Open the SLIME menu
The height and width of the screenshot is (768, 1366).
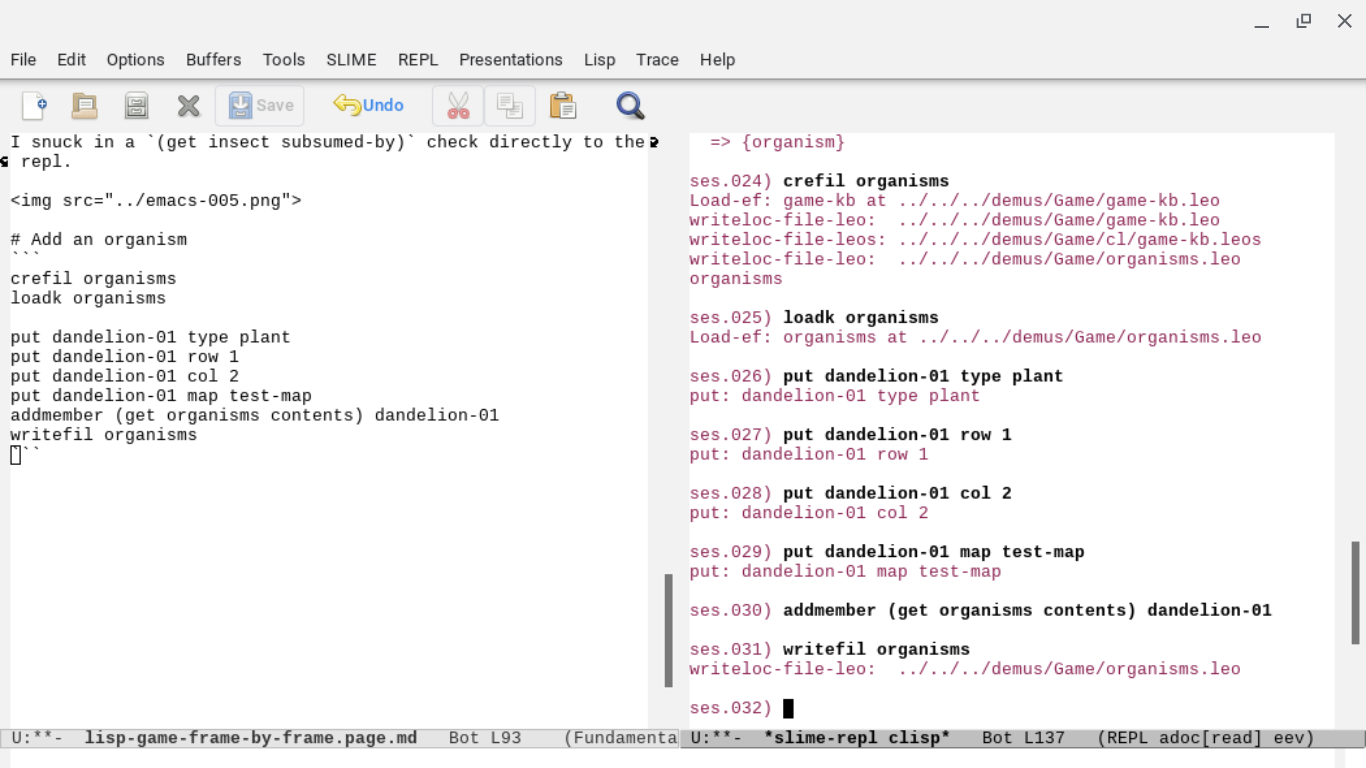[x=351, y=60]
